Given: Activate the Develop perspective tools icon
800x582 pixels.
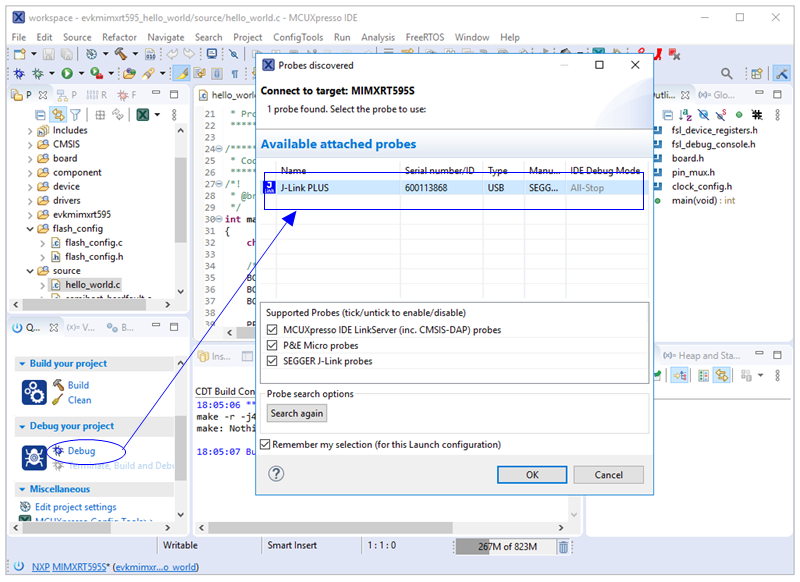Looking at the screenshot, I should click(x=781, y=74).
